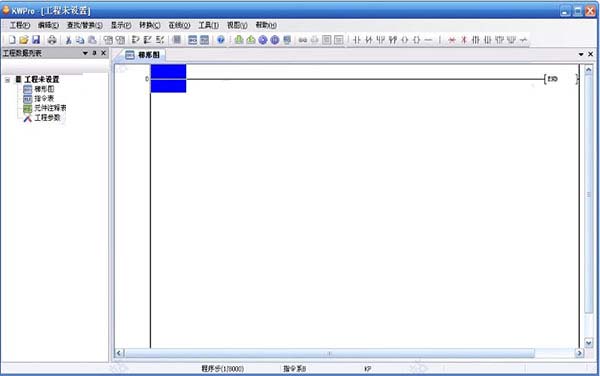
Task: Insert a parallel normally closed contact
Action: coord(393,40)
